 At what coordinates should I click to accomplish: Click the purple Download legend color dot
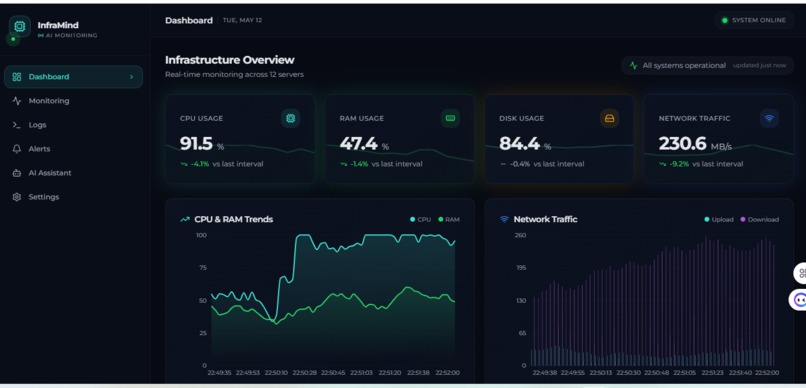click(x=742, y=219)
